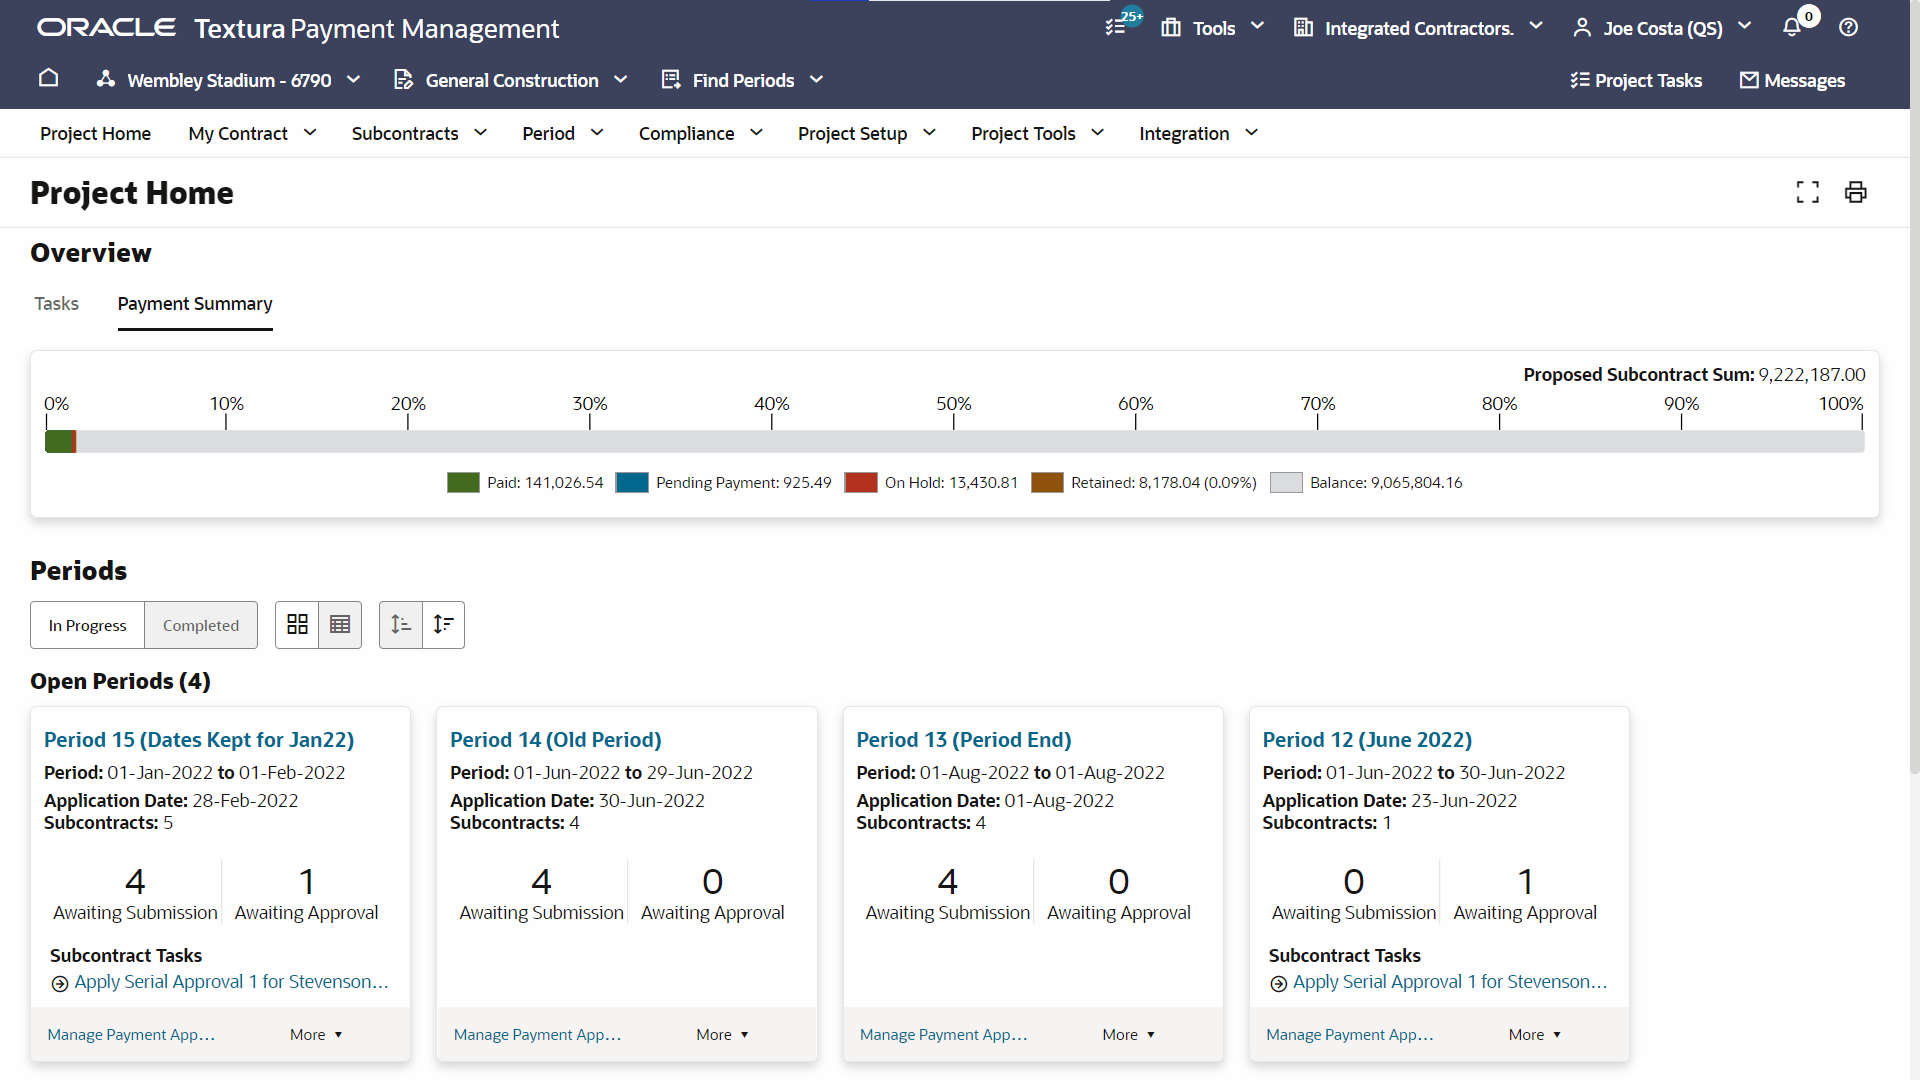Screen dimensions: 1920x1080
Task: Enable the In Progress periods filter
Action: click(x=86, y=624)
